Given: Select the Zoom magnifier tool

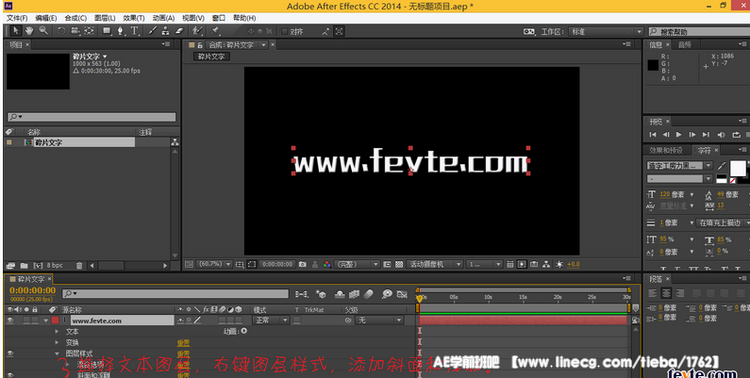Looking at the screenshot, I should coord(43,31).
